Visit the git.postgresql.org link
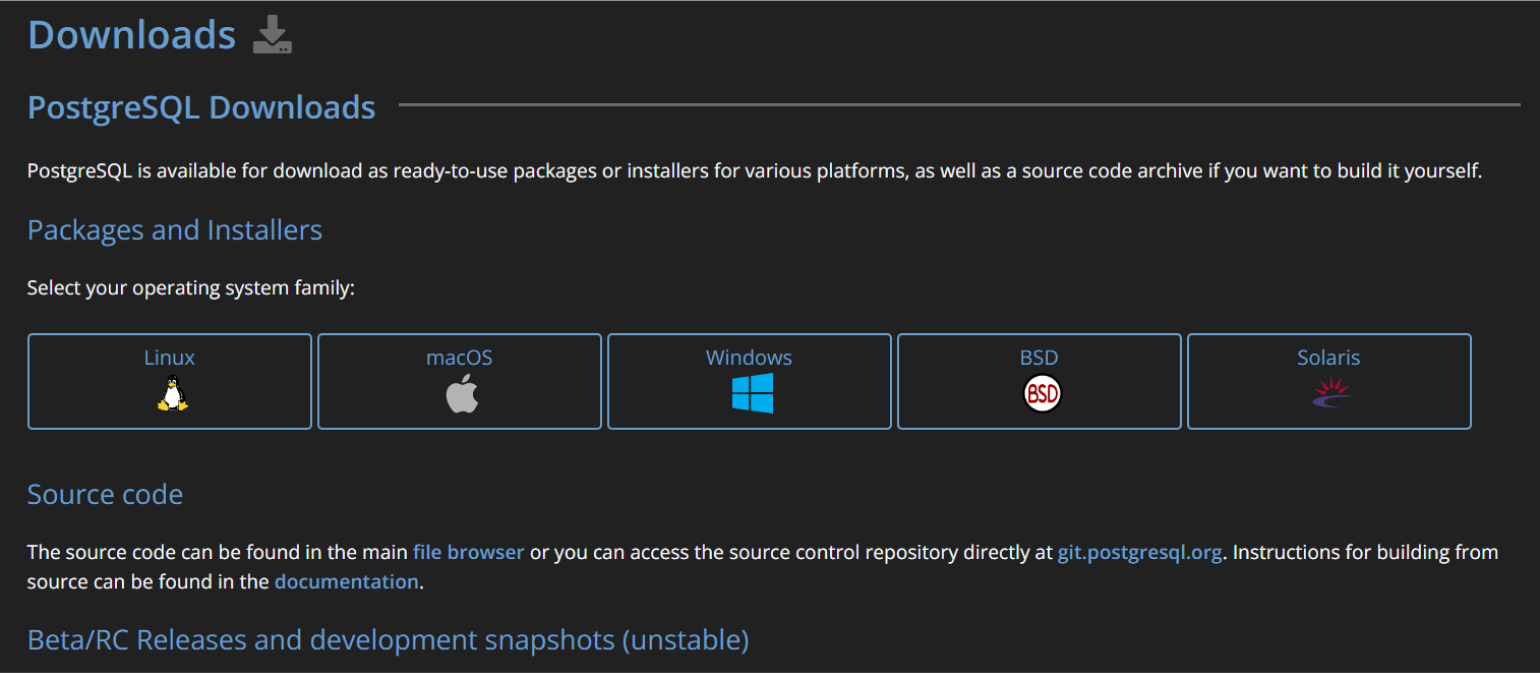Screen dimensions: 1540x673 click(1140, 552)
